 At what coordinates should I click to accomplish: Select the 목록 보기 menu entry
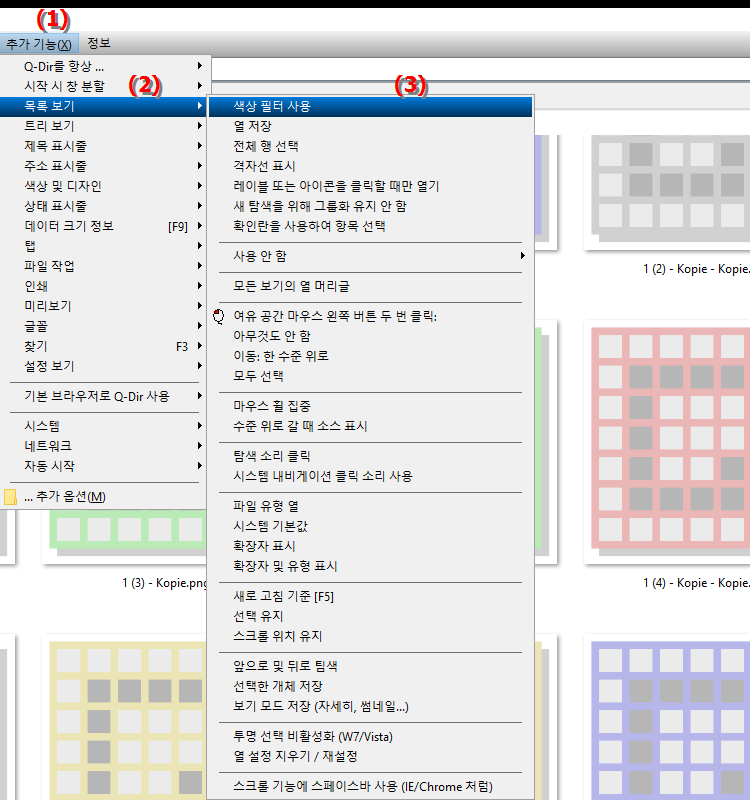click(105, 106)
